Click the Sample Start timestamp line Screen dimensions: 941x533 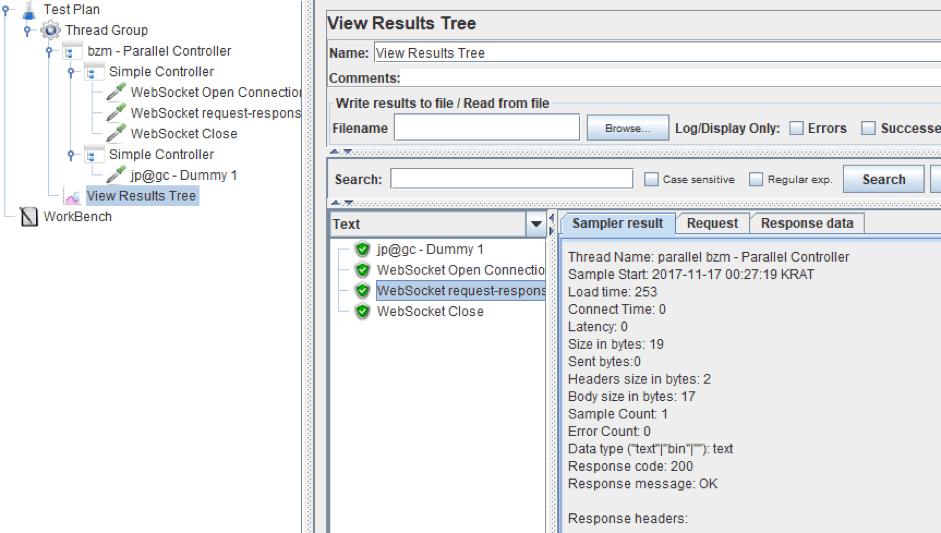pos(691,274)
